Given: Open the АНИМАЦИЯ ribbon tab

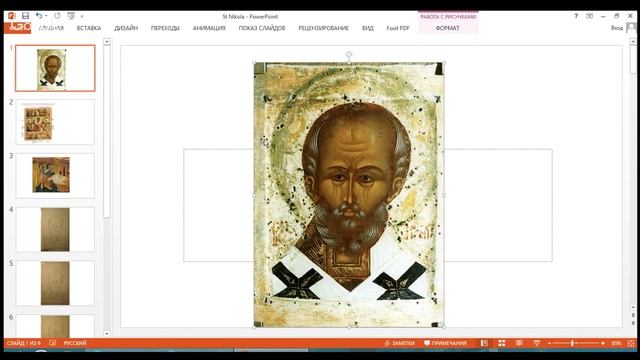Looking at the screenshot, I should click(x=209, y=28).
